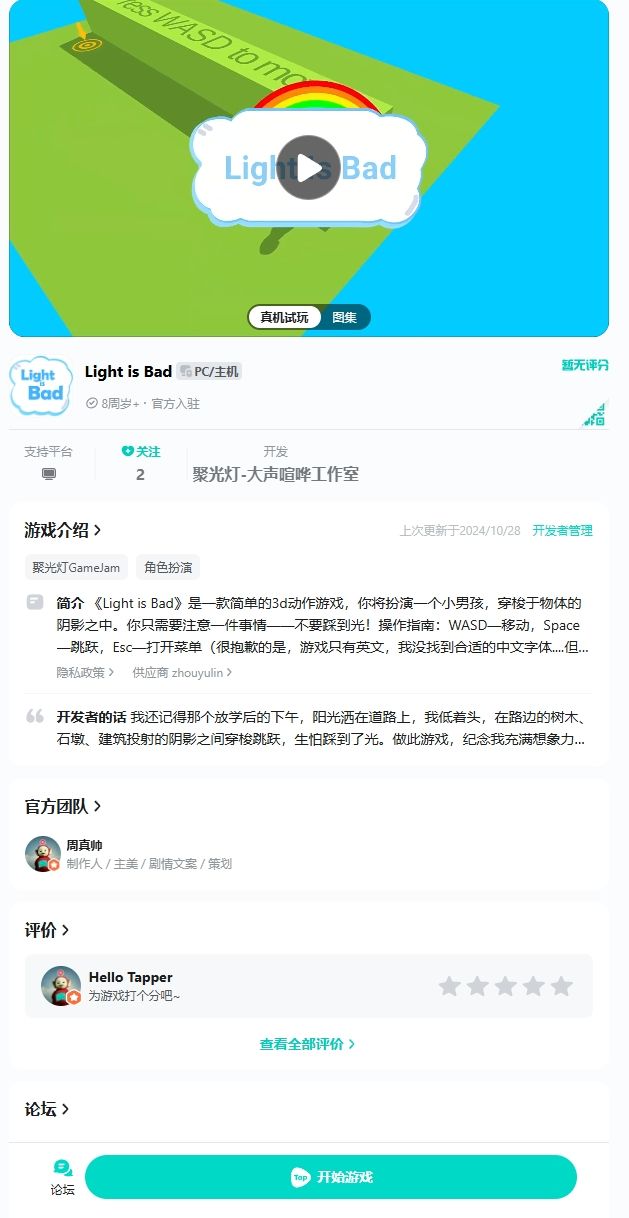Screen dimensions: 629x1218
Task: Rate the game five stars
Action: tap(562, 987)
